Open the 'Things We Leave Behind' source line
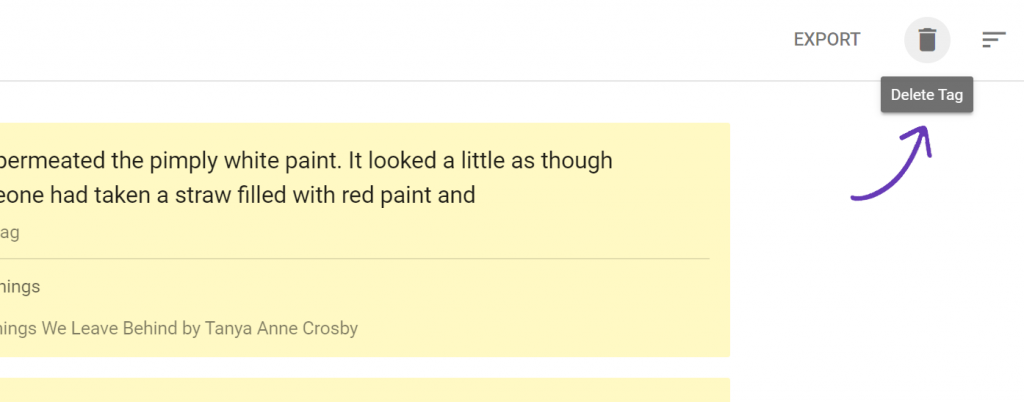This screenshot has width=1024, height=402. point(179,328)
